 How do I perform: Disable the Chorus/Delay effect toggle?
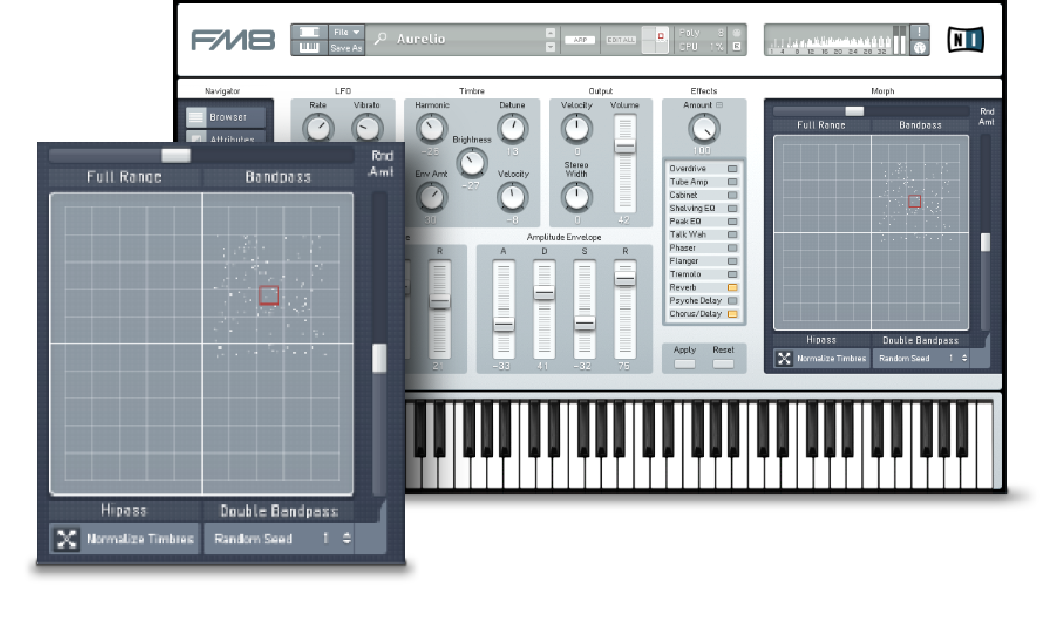coord(732,314)
